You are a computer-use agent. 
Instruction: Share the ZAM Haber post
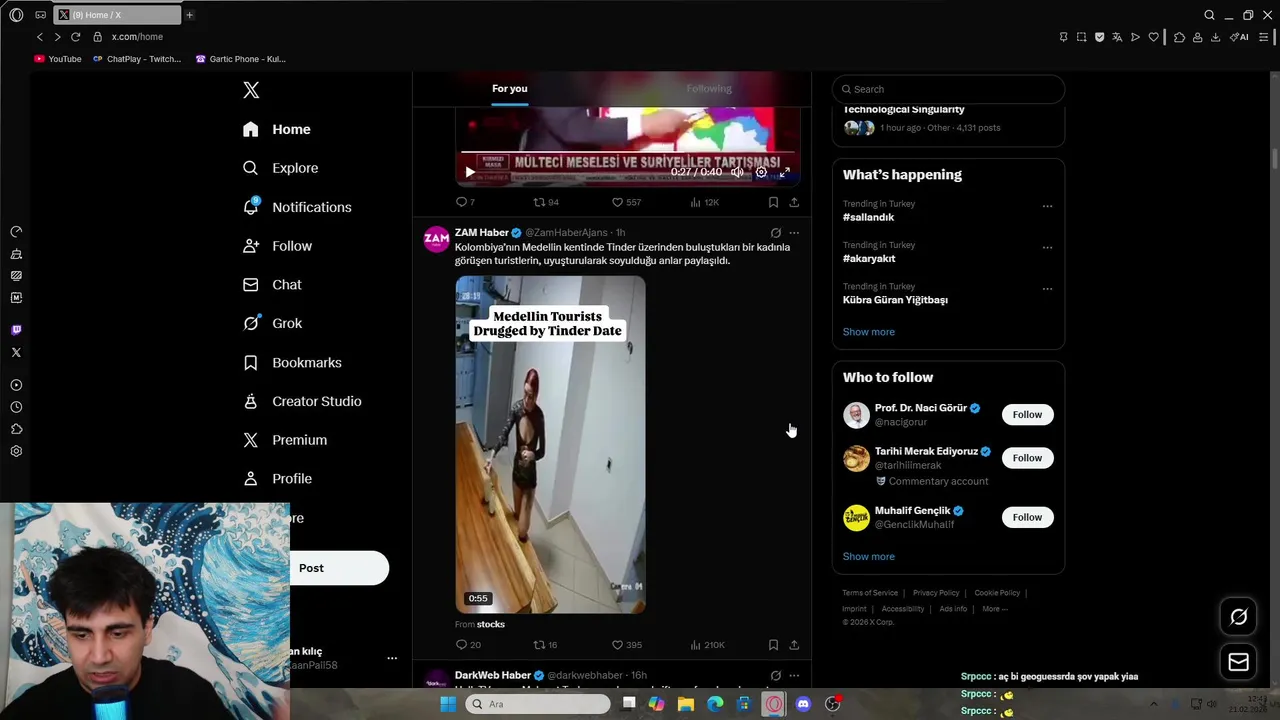794,645
